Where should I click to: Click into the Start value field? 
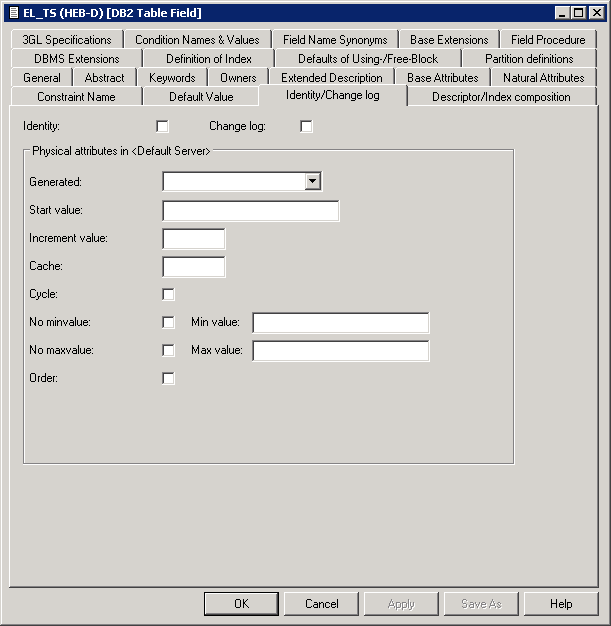click(x=250, y=210)
